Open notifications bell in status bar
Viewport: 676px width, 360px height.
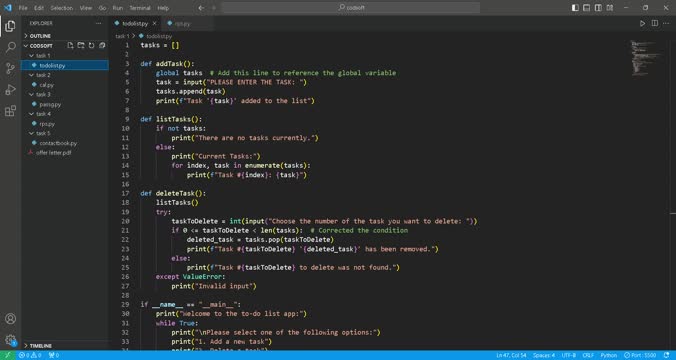667,355
